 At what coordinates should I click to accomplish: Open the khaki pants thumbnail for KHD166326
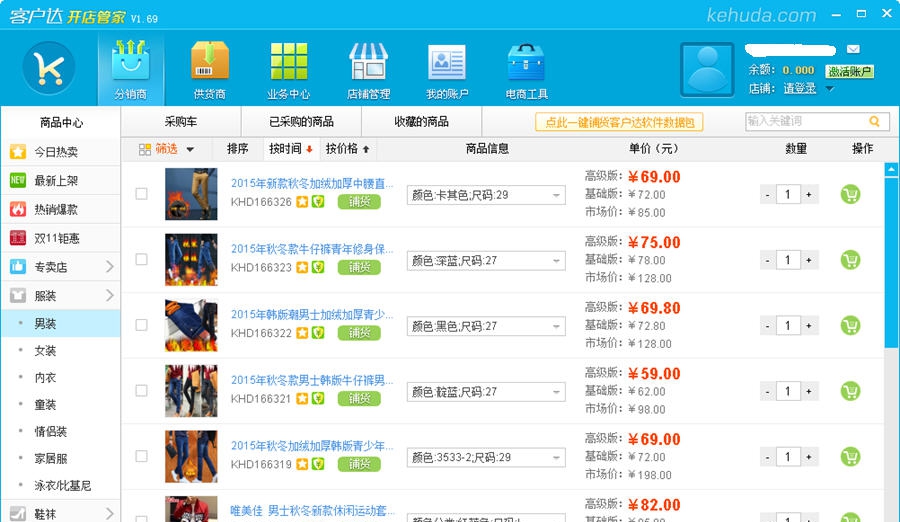tap(191, 194)
